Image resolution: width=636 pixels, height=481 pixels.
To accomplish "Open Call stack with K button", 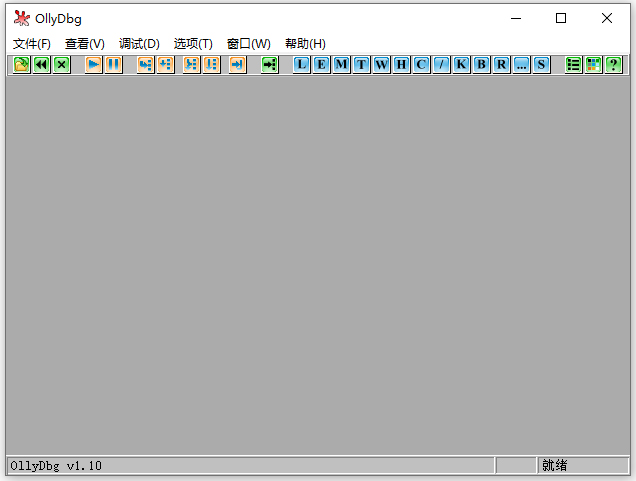I will point(461,65).
